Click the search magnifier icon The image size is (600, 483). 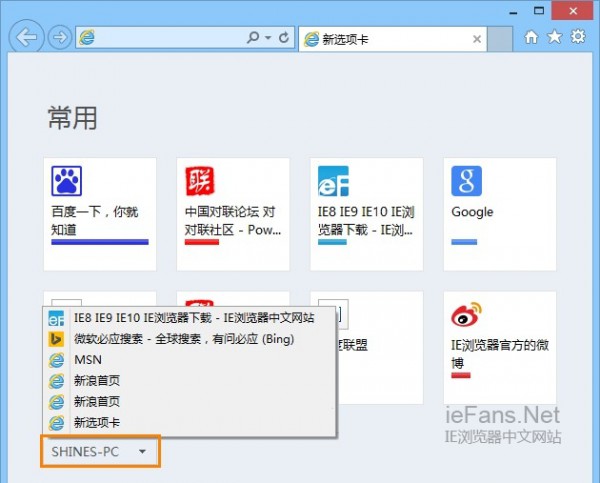point(253,37)
